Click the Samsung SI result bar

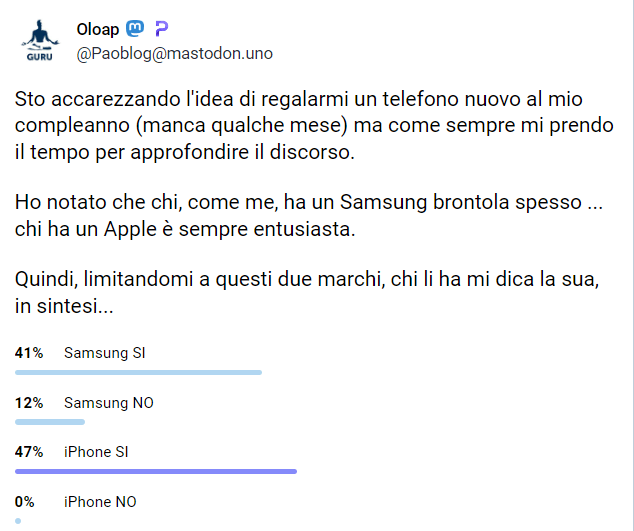click(x=138, y=372)
